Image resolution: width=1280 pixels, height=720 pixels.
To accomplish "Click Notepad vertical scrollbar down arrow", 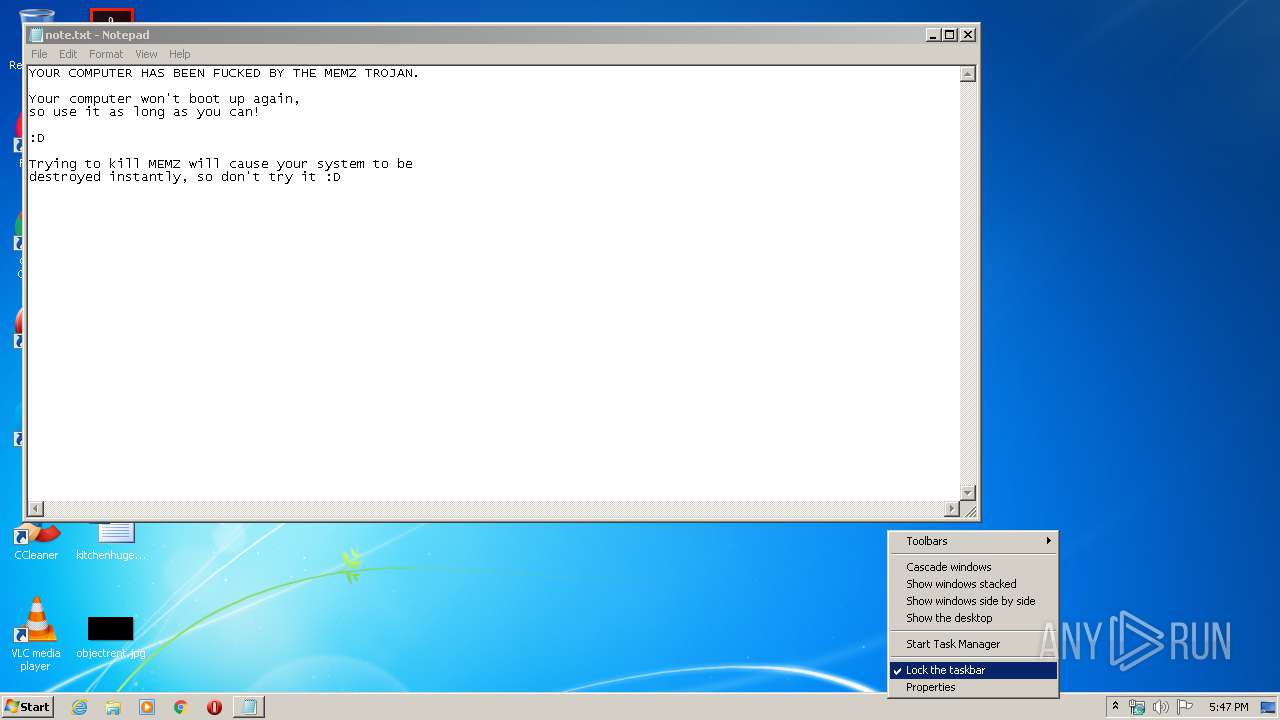I will pos(967,493).
